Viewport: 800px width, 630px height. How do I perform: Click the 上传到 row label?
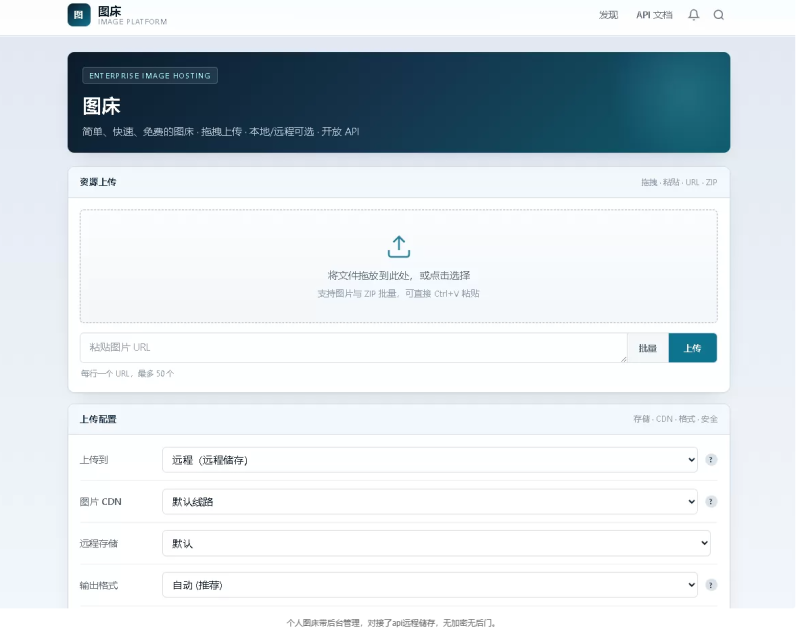coord(94,460)
